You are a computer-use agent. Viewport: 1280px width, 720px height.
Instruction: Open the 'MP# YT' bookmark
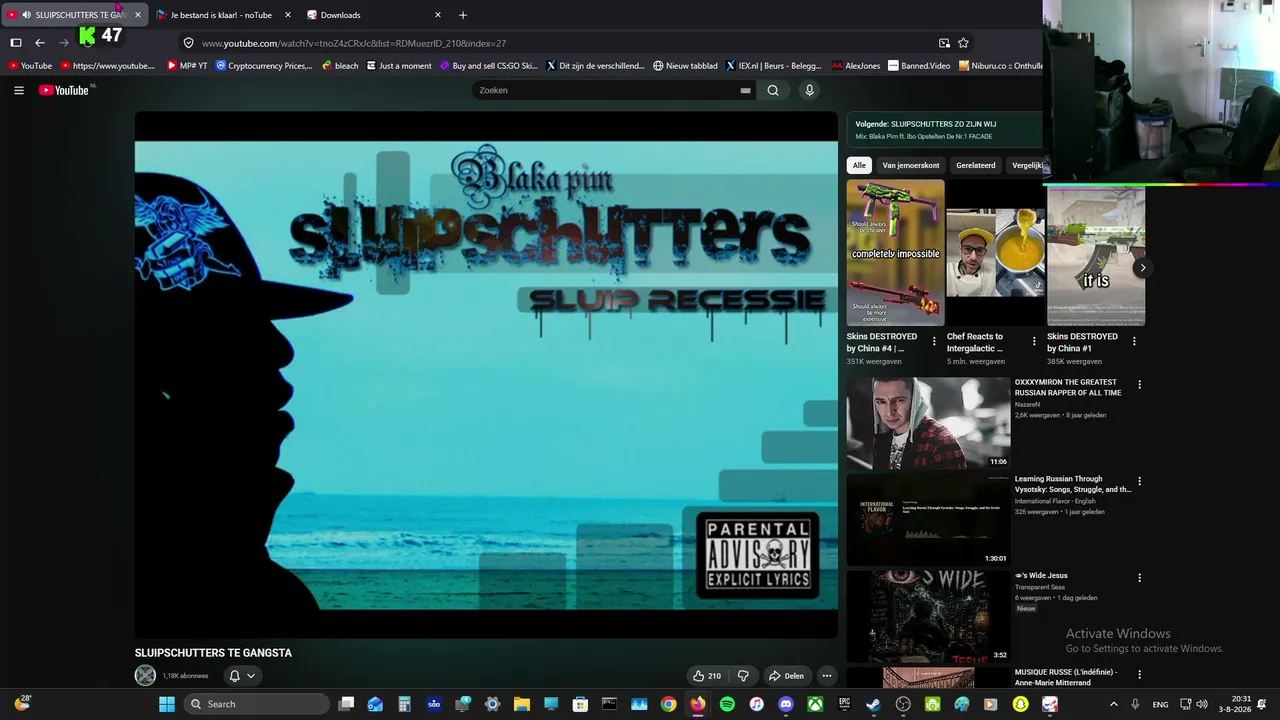point(187,66)
